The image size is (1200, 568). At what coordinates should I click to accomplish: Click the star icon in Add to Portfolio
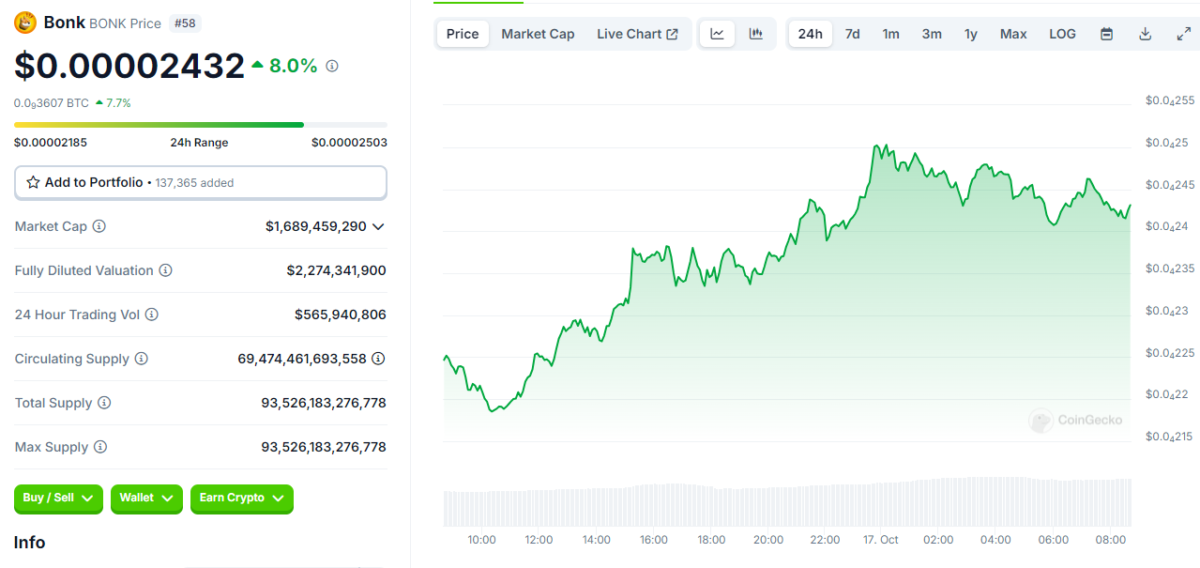tap(33, 183)
